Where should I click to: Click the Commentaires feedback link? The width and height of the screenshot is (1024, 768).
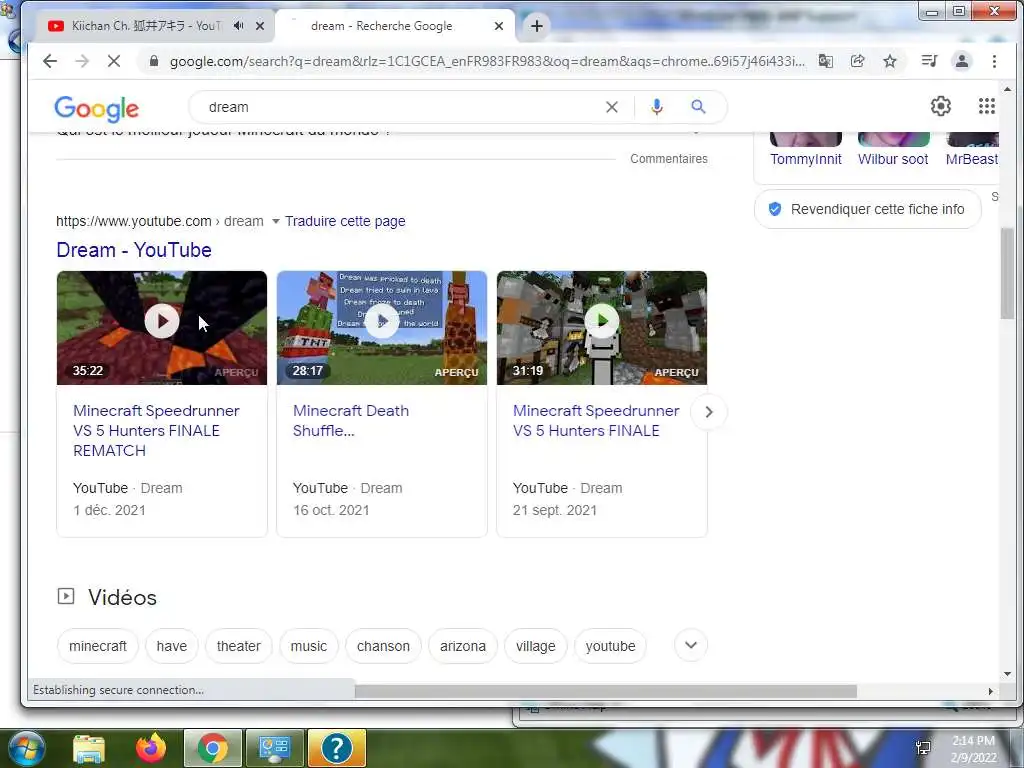[x=669, y=159]
